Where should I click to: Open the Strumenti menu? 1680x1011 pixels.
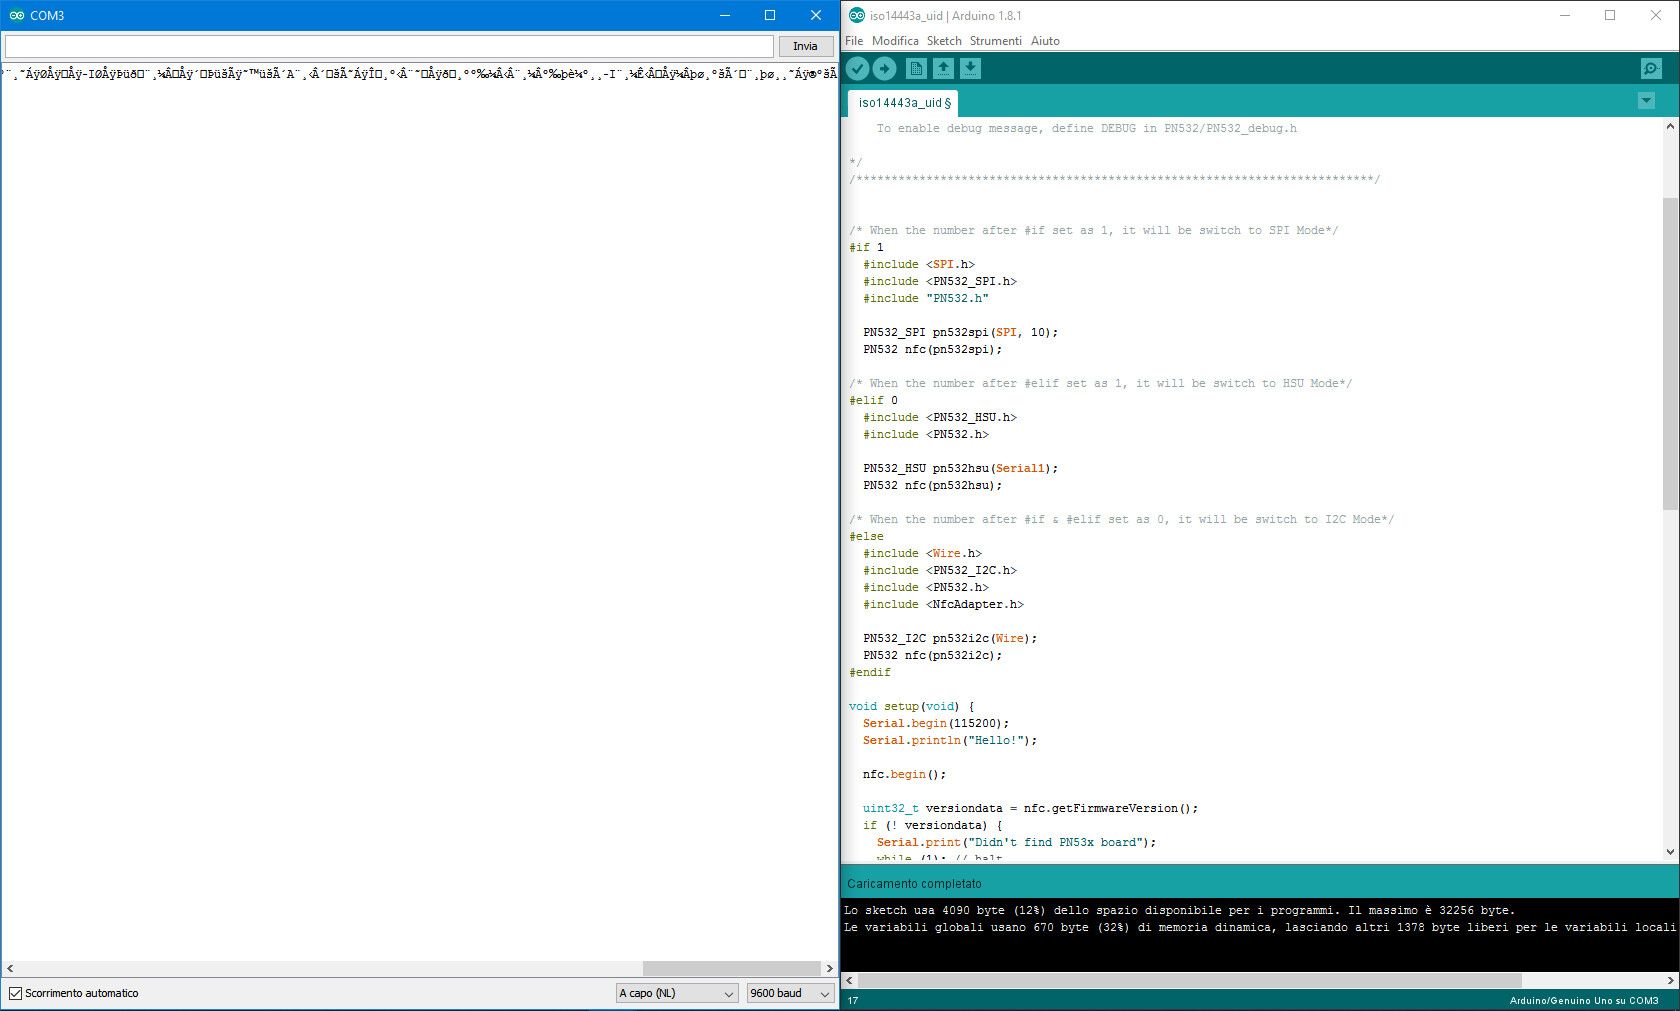click(x=996, y=41)
